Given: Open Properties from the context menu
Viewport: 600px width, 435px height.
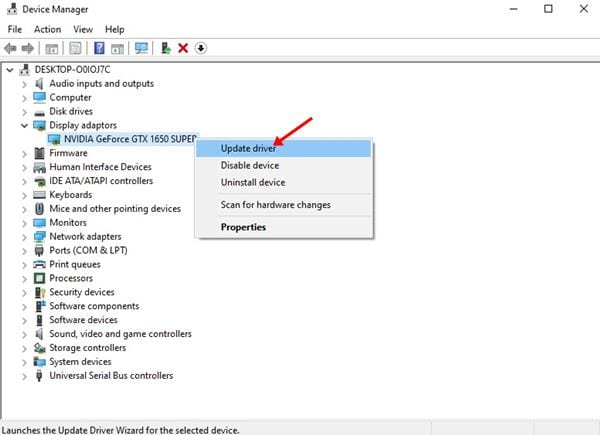Looking at the screenshot, I should (x=284, y=227).
